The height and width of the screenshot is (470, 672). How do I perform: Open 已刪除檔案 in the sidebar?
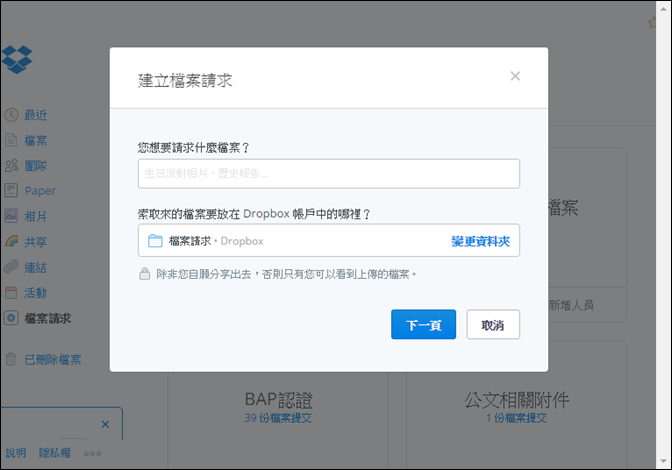coord(53,359)
